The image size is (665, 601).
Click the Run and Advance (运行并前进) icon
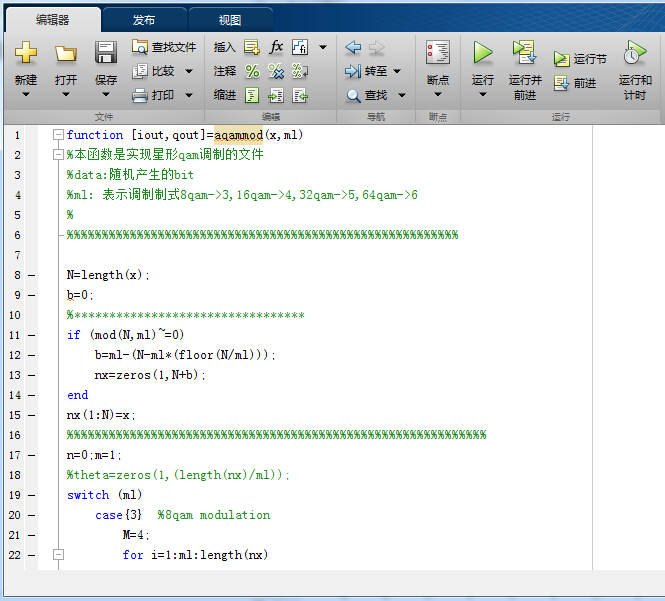coord(525,52)
